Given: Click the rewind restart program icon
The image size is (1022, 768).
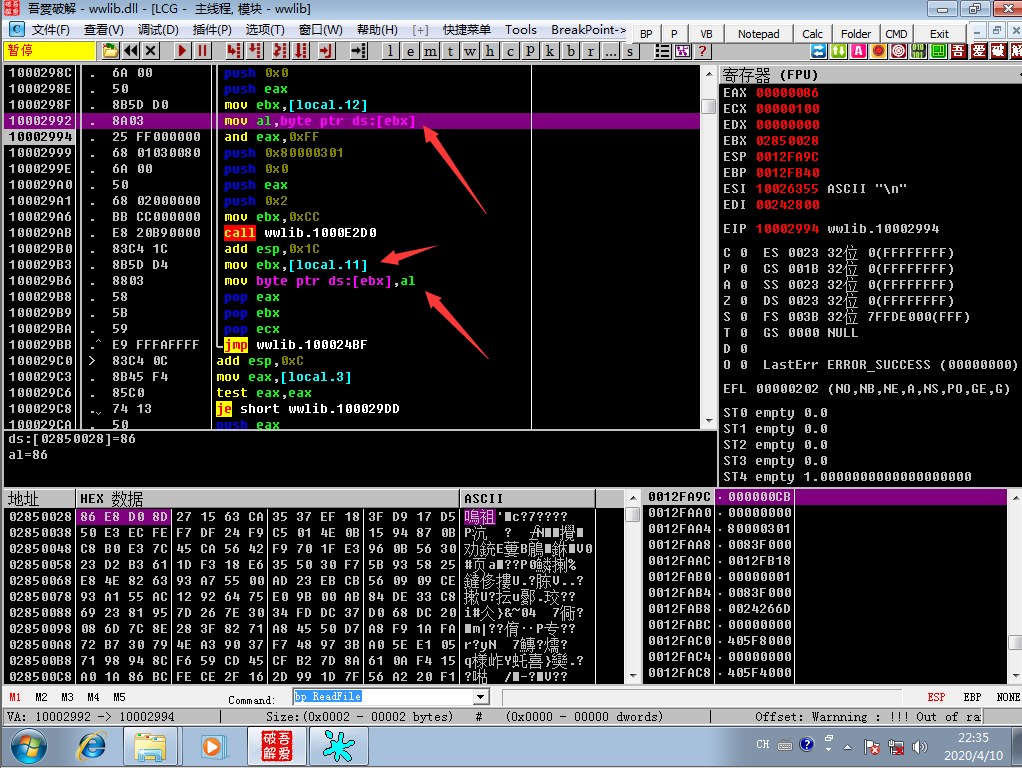Looking at the screenshot, I should [x=130, y=51].
